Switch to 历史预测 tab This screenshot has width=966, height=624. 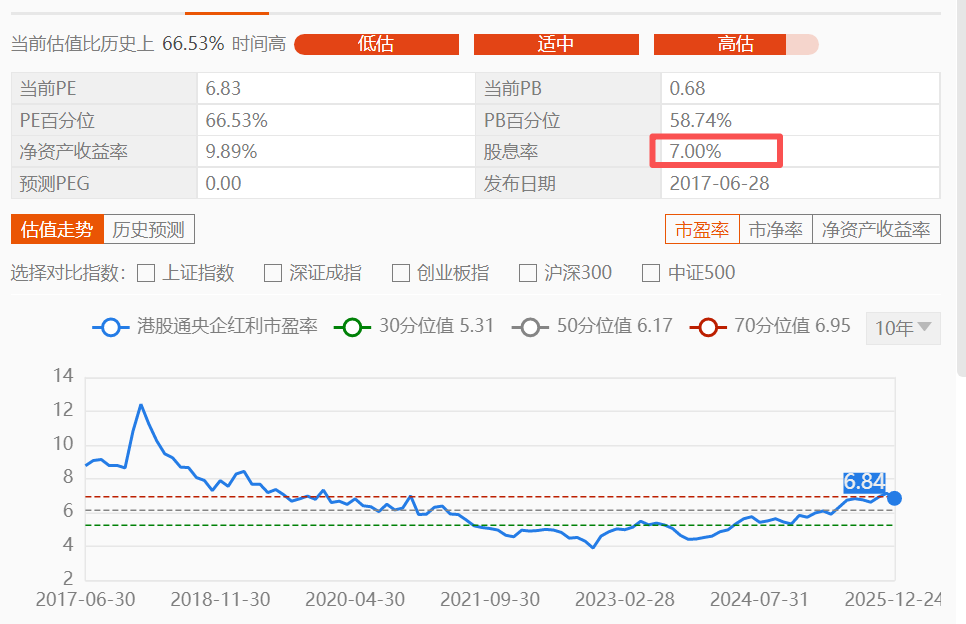tap(148, 229)
